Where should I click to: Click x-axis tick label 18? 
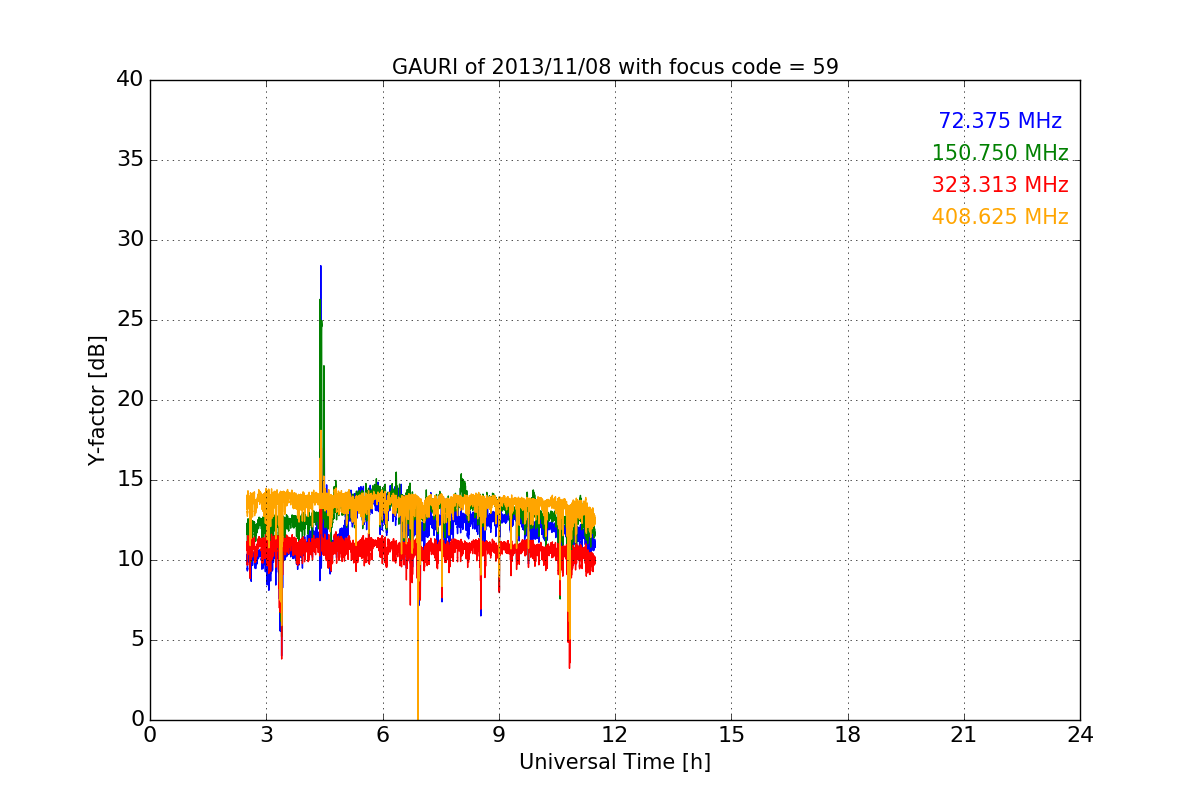pyautogui.click(x=847, y=734)
